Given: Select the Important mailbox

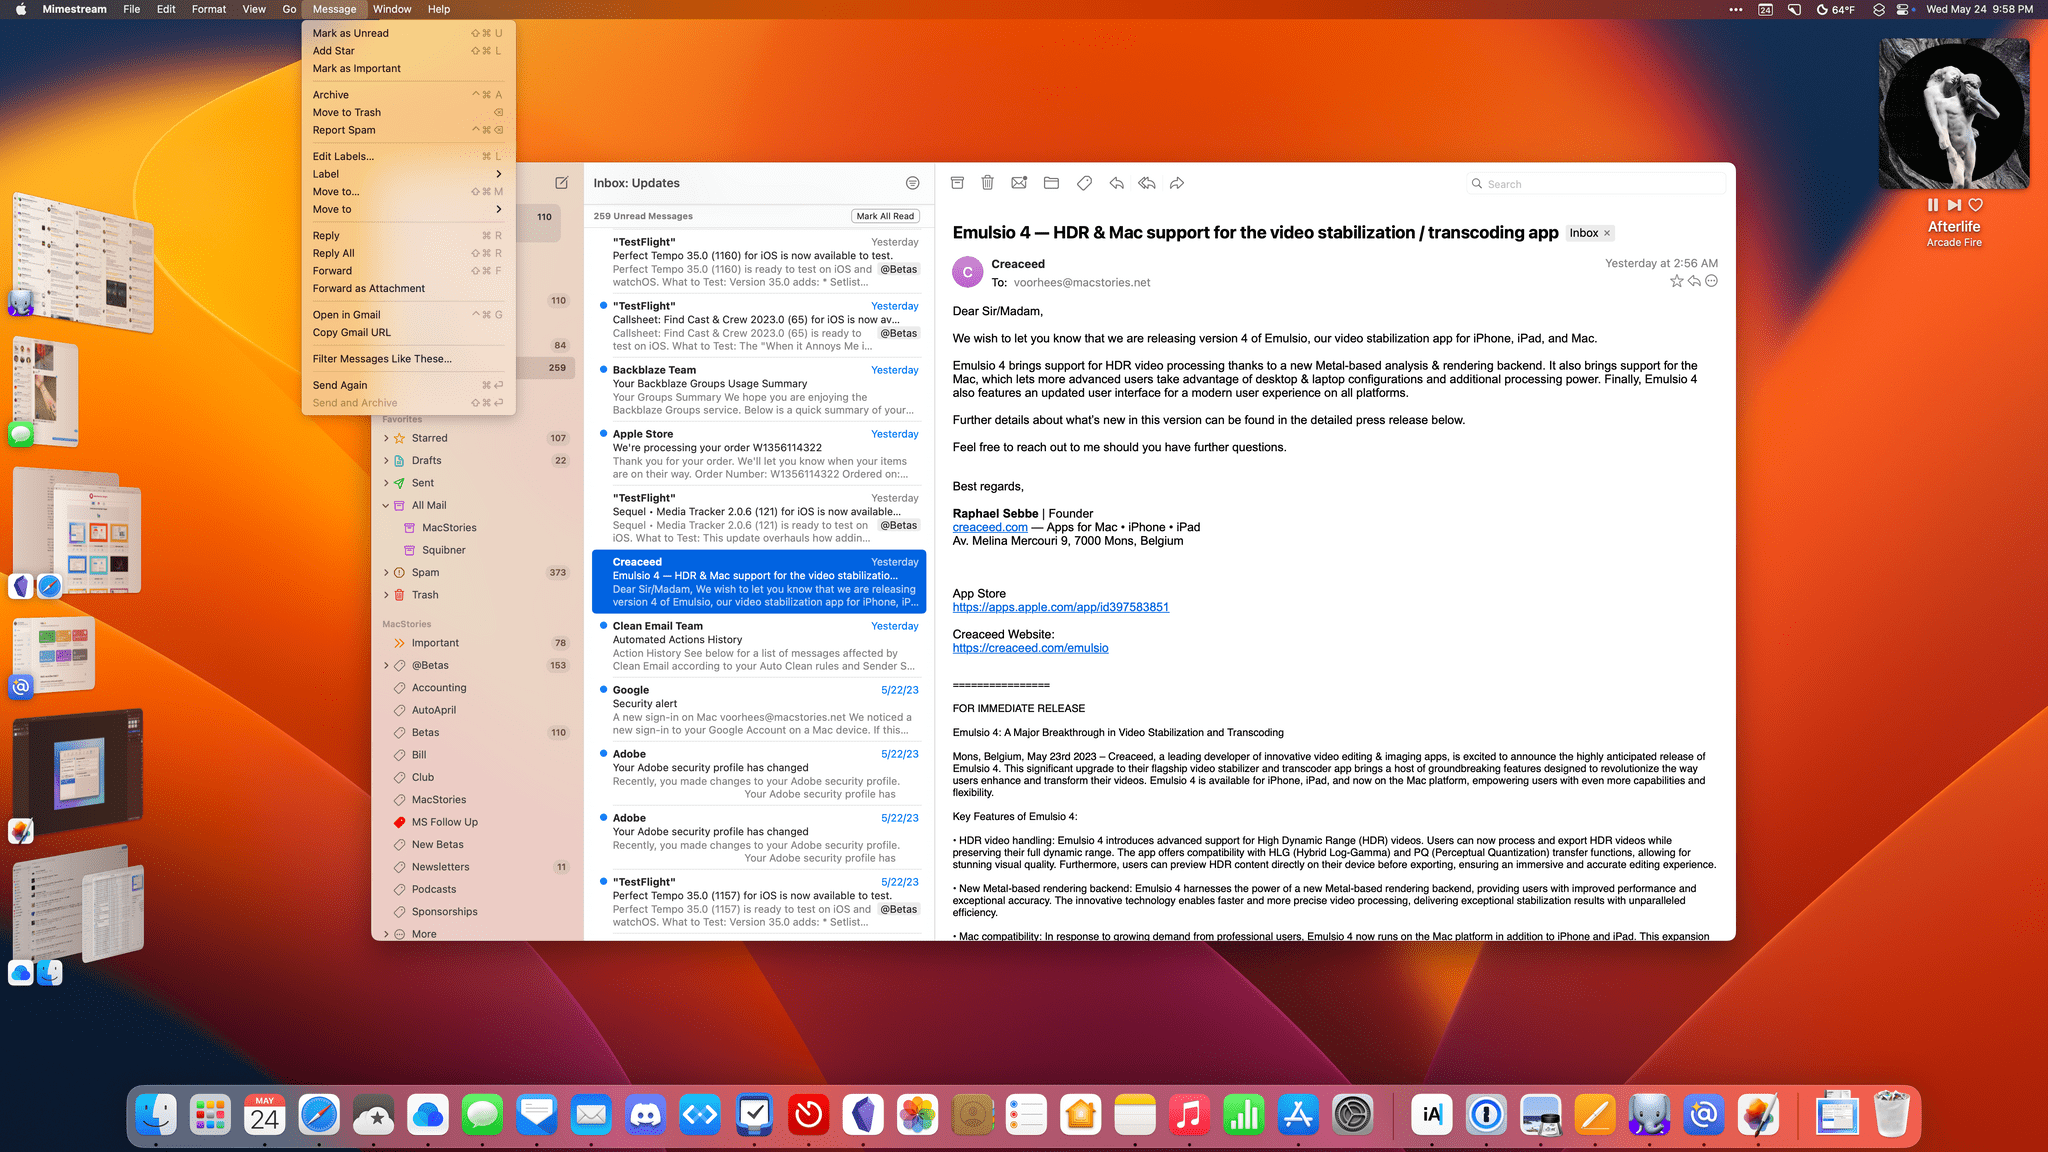Looking at the screenshot, I should click(475, 643).
